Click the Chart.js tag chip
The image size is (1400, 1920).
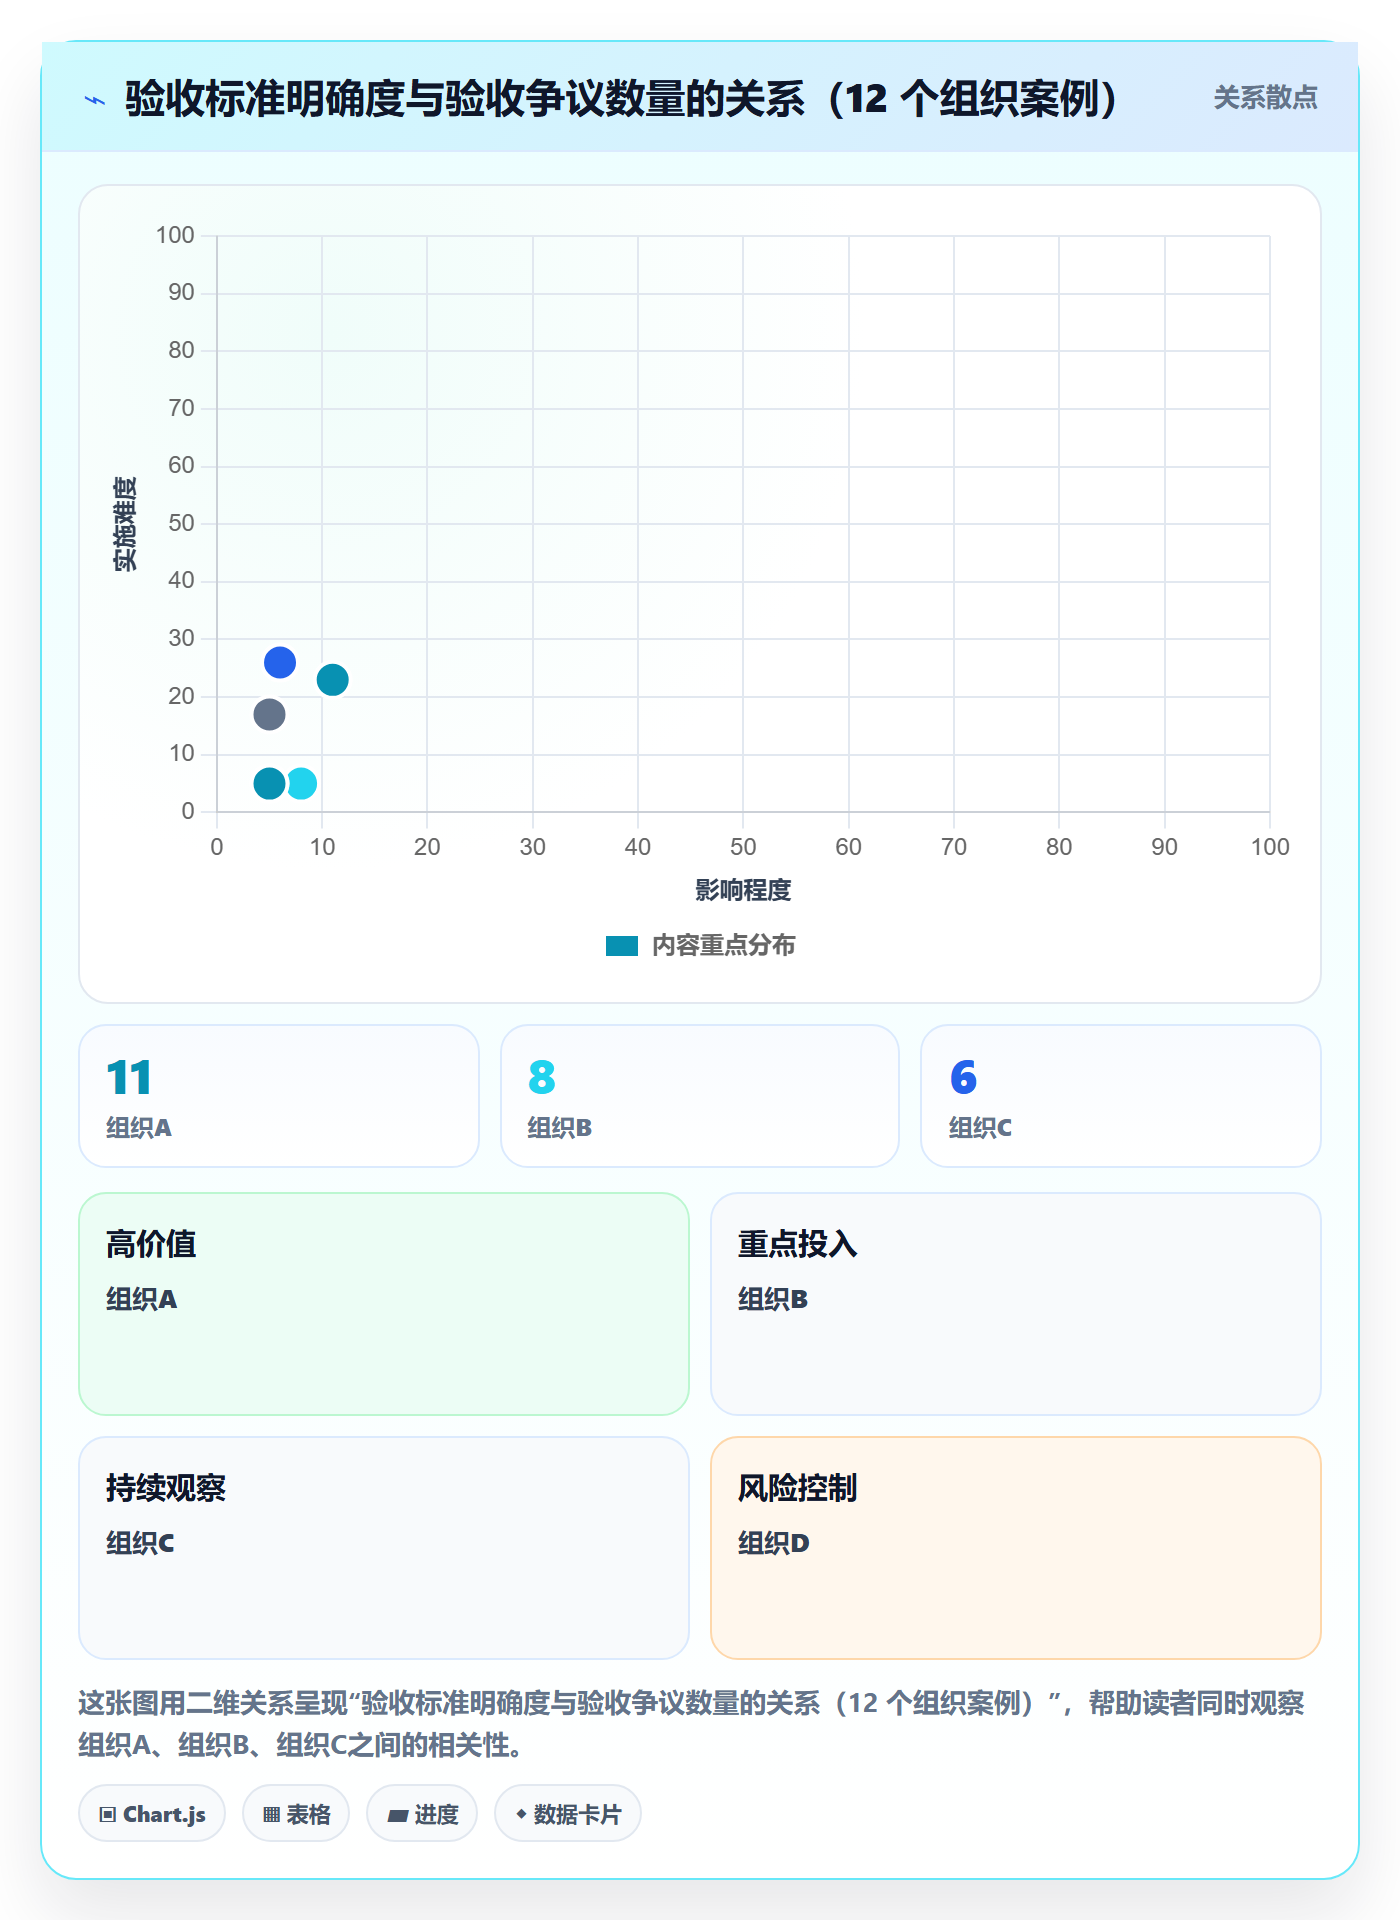[x=152, y=1814]
